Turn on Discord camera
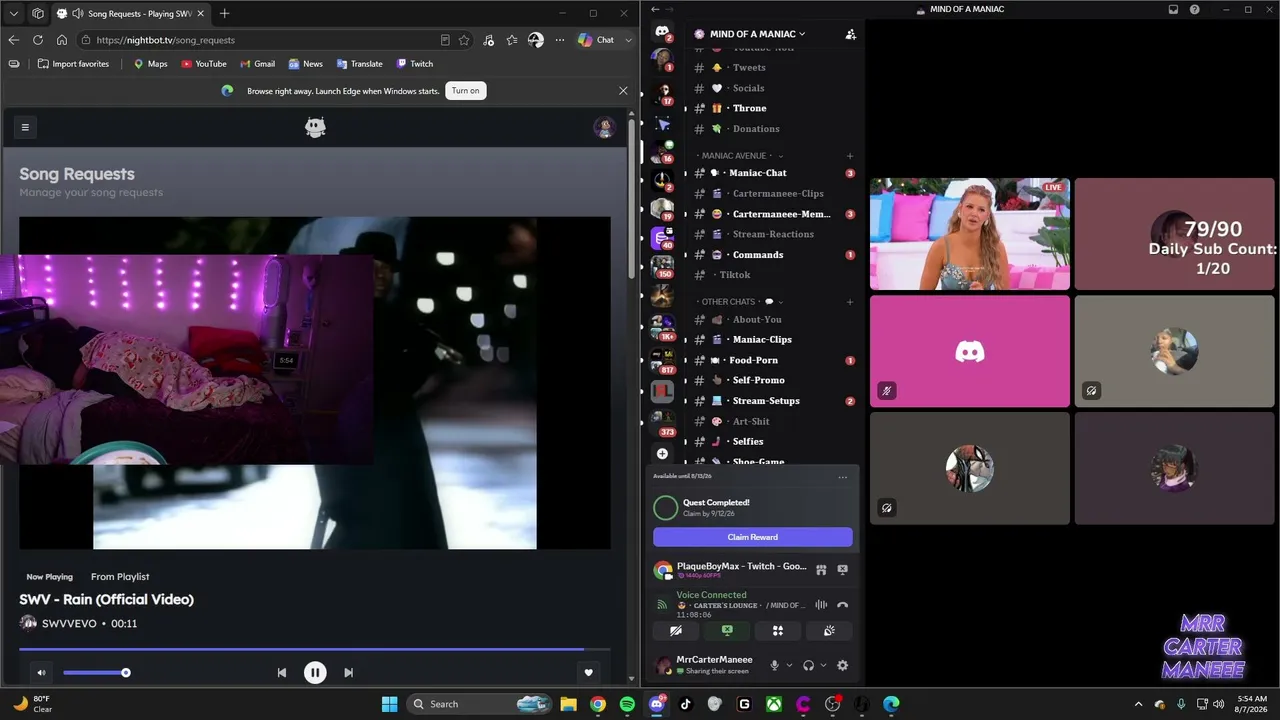 pos(676,631)
